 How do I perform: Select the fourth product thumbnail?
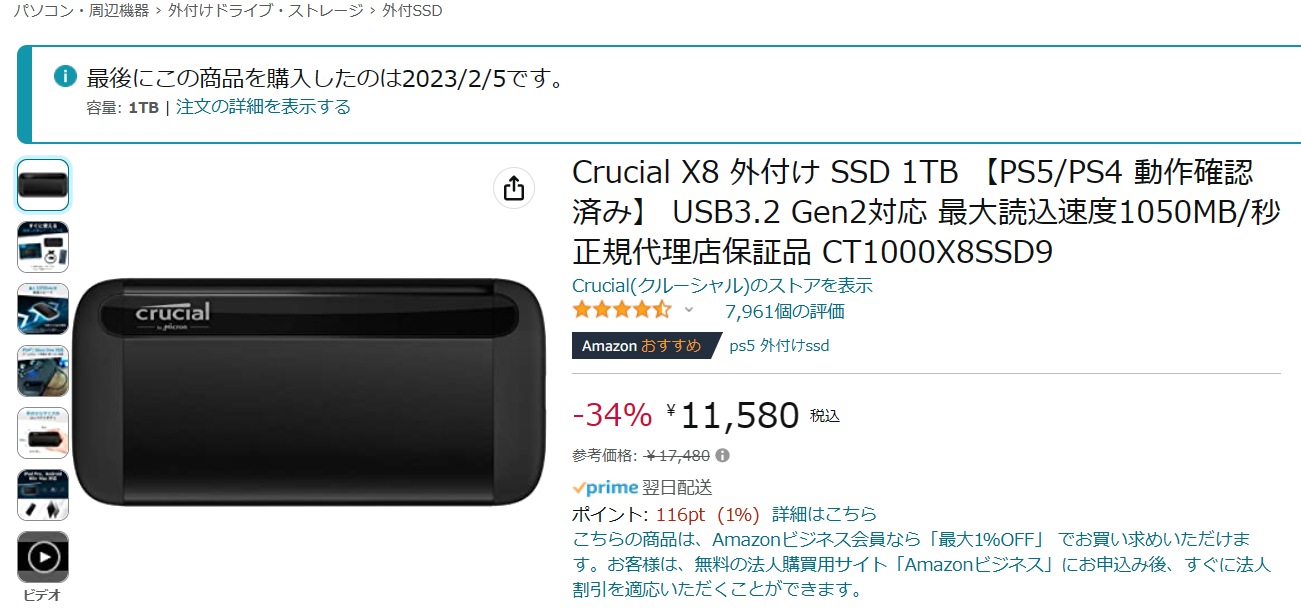[x=43, y=371]
